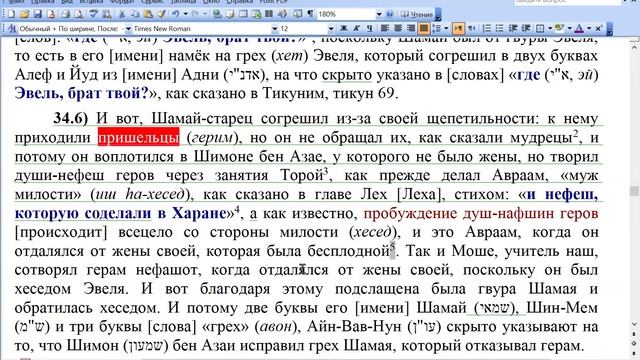Image resolution: width=640 pixels, height=360 pixels.
Task: Run the spelling and grammar check
Action: (93, 14)
